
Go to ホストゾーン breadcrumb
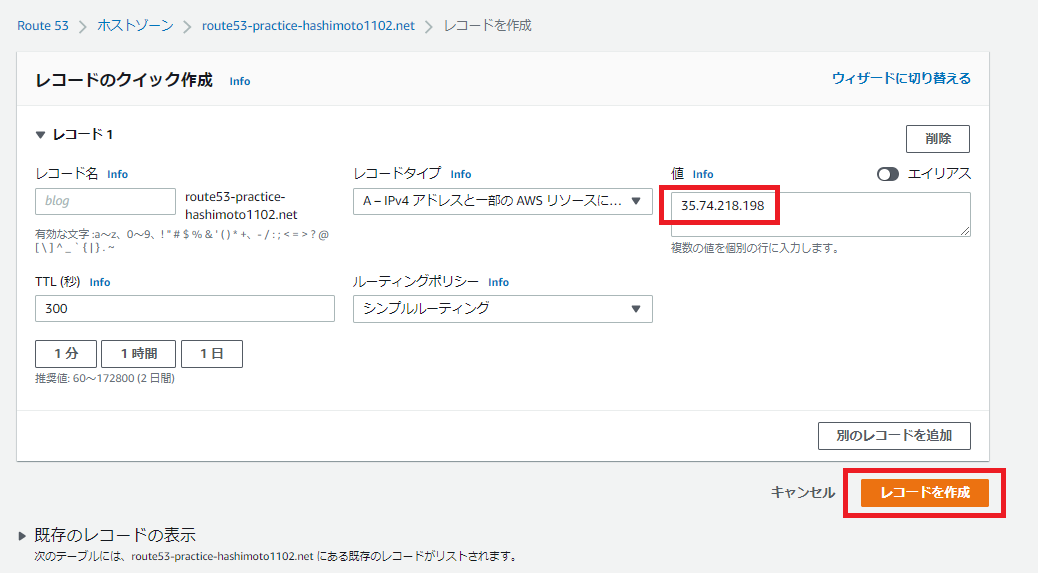coord(134,26)
